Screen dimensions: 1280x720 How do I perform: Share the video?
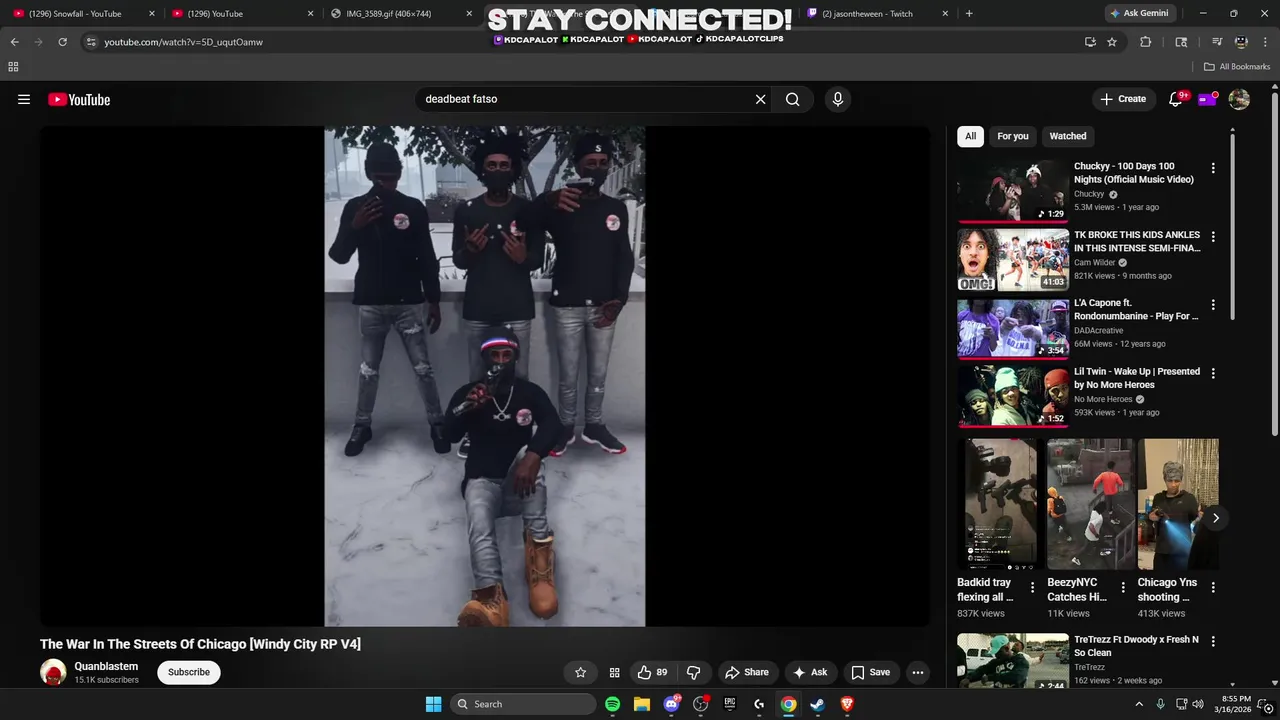click(x=747, y=672)
